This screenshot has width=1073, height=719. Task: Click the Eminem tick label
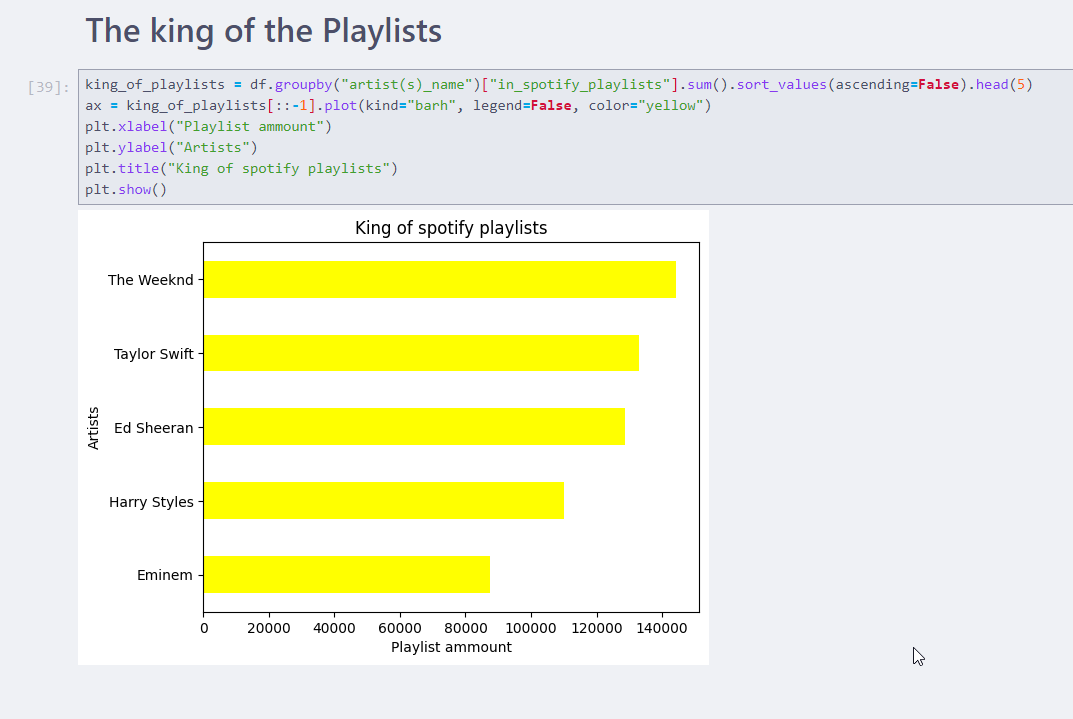[x=166, y=574]
